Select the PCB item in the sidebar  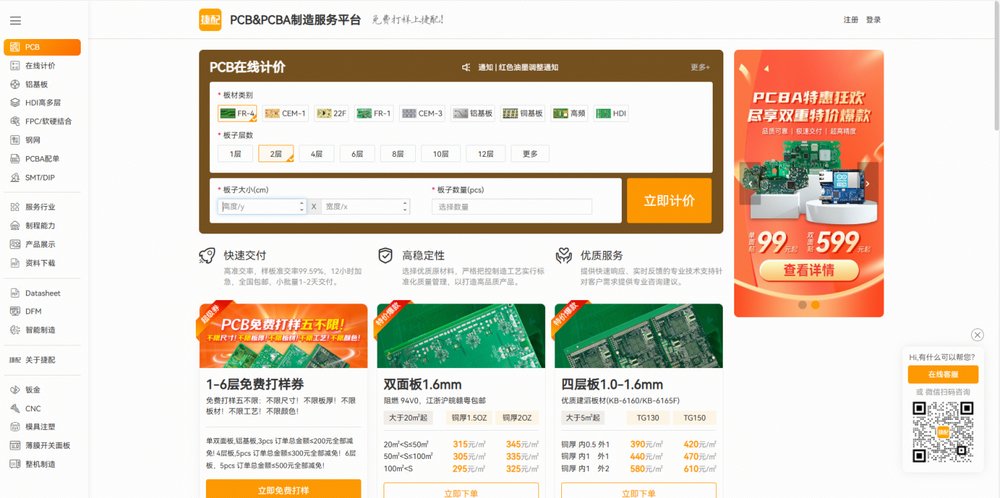point(42,47)
